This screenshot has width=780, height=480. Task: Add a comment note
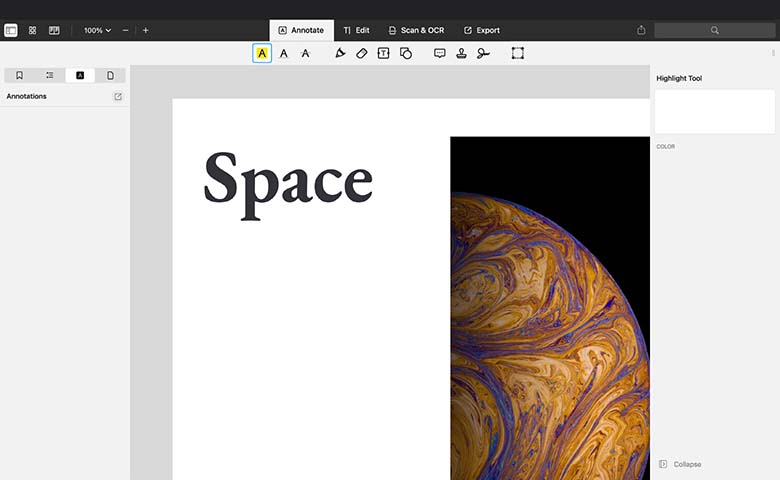[x=440, y=53]
